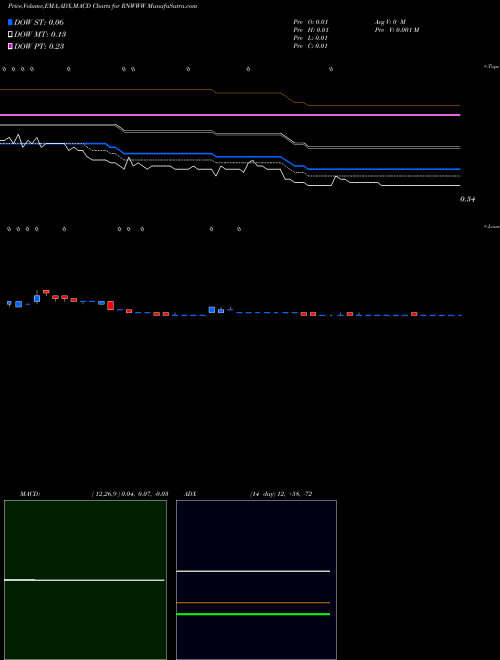Click the 'Pre C: 0.01' value
The image size is (500, 660).
[x=311, y=46]
